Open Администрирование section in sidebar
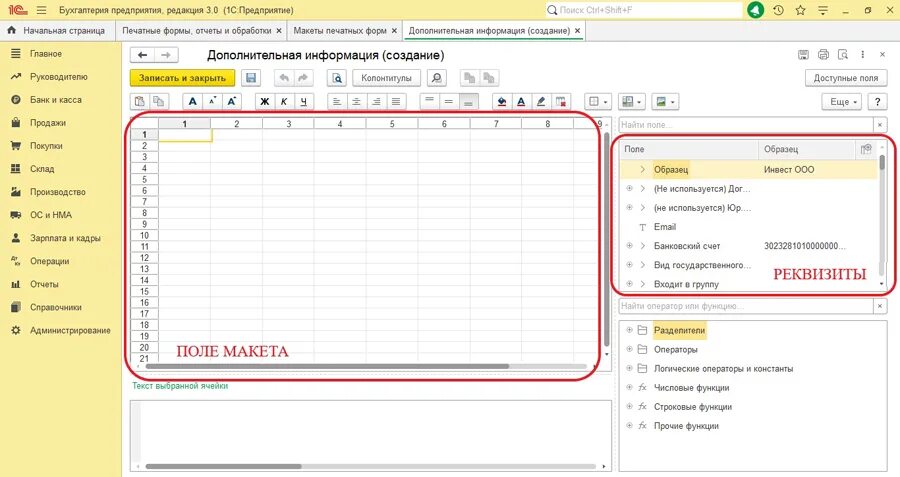Screen dimensions: 900x477 (70, 330)
